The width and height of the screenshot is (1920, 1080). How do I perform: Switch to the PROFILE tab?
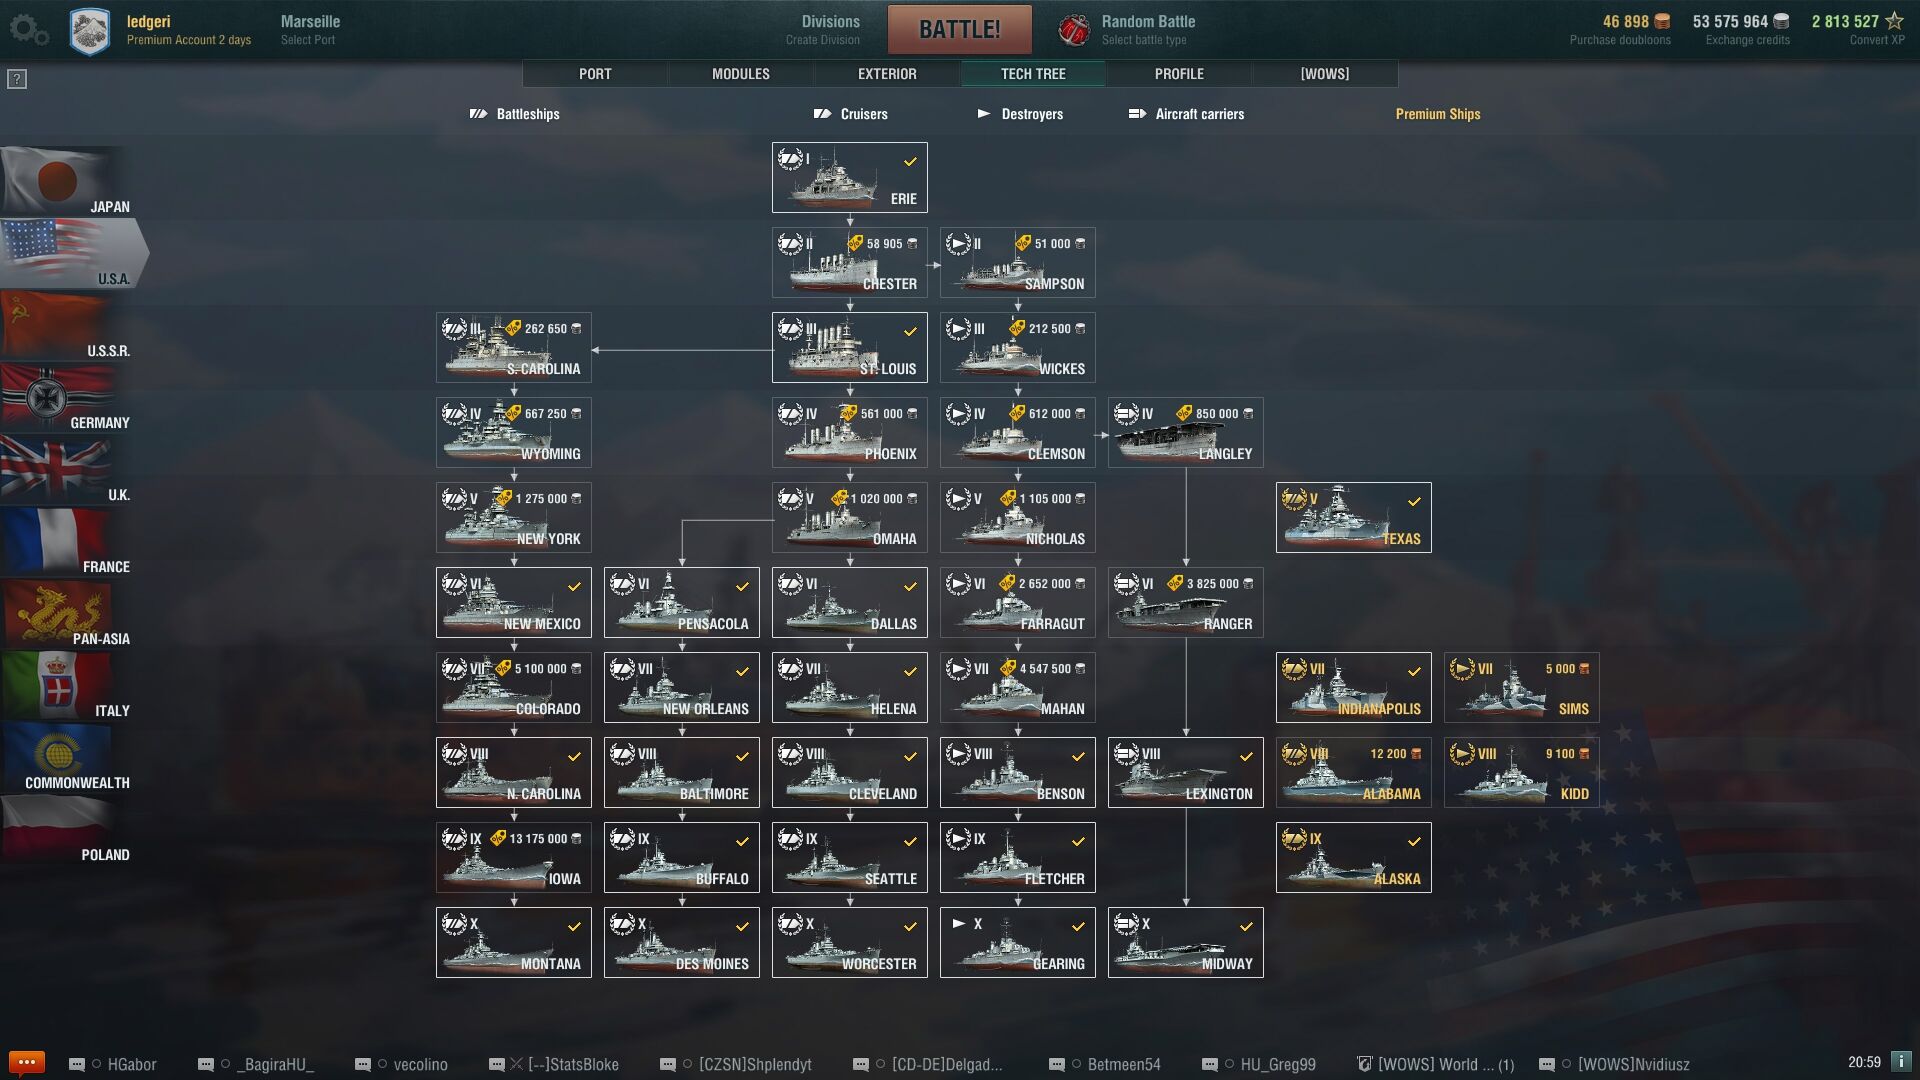tap(1180, 74)
